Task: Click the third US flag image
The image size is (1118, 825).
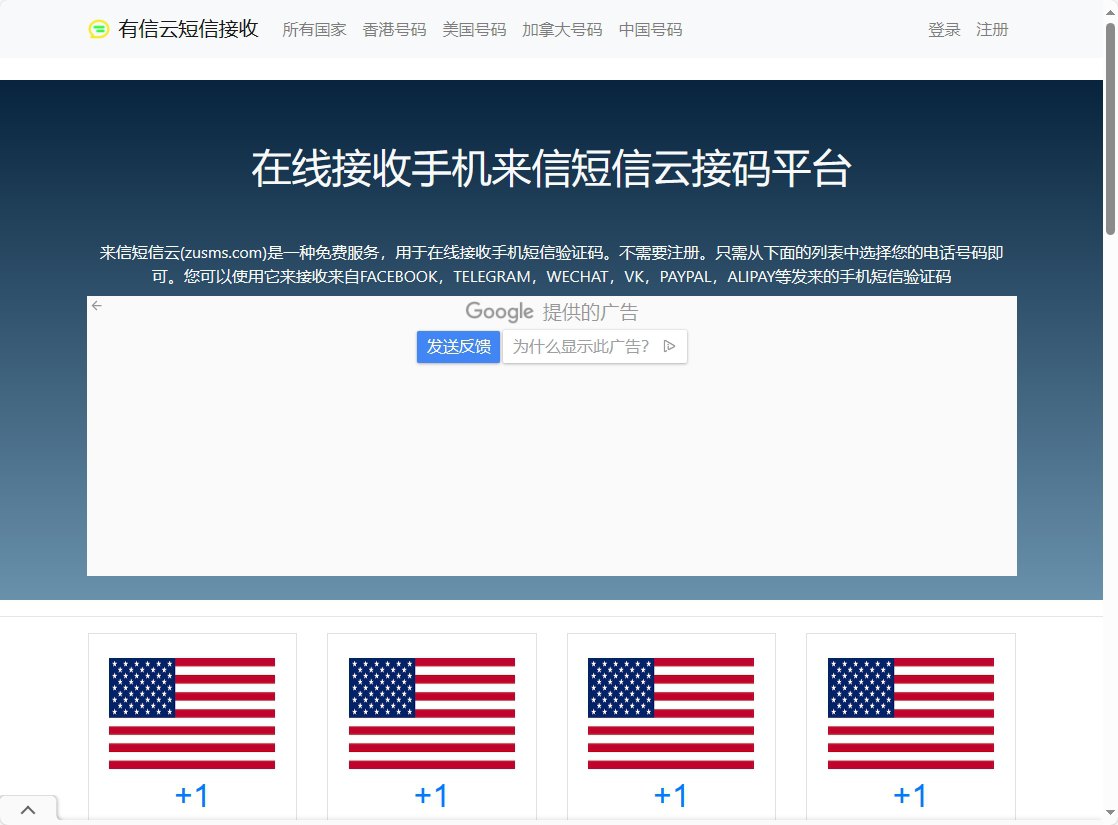Action: [671, 713]
